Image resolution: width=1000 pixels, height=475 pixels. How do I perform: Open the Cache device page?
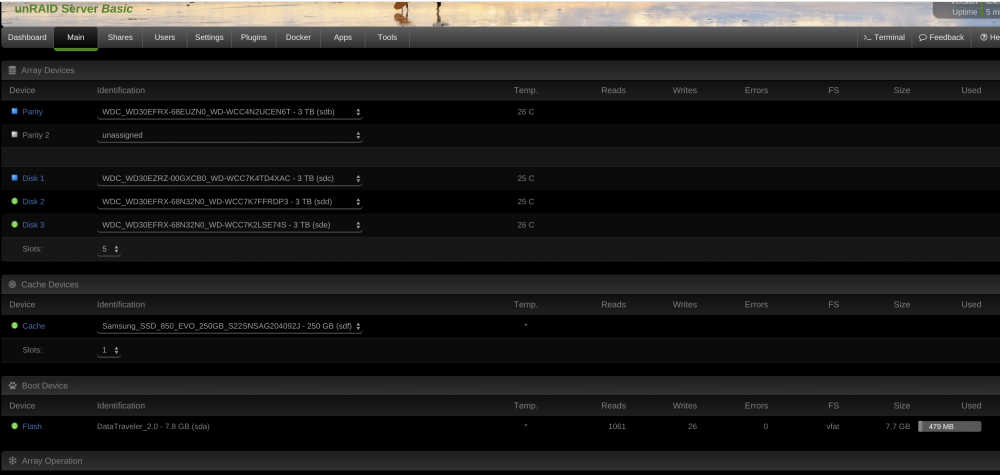pos(34,326)
